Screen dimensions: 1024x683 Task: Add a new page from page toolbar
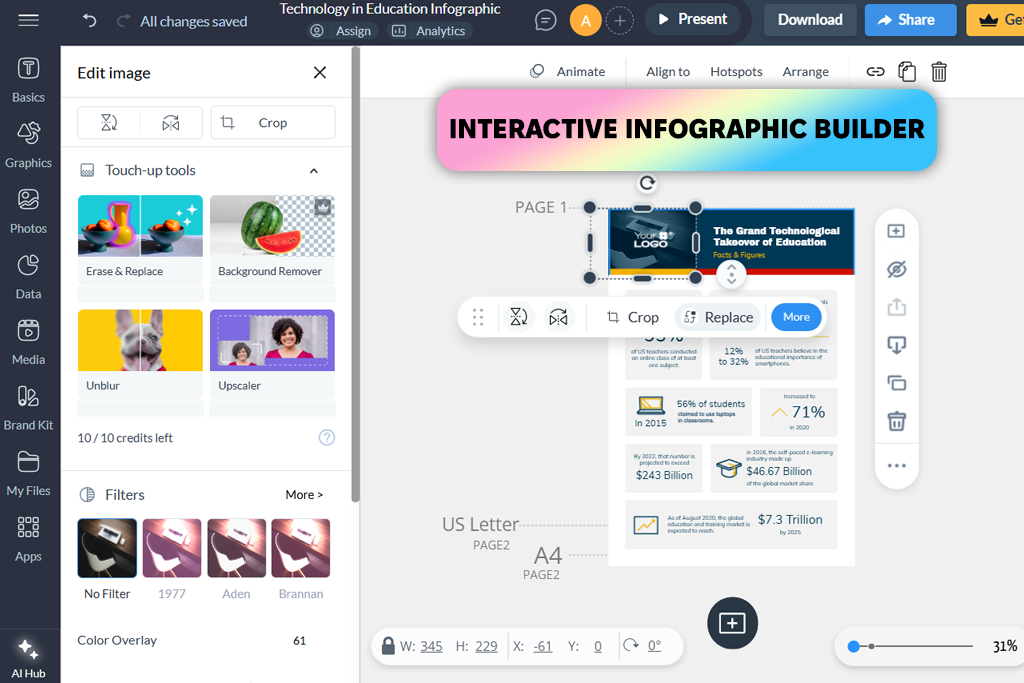coord(896,231)
